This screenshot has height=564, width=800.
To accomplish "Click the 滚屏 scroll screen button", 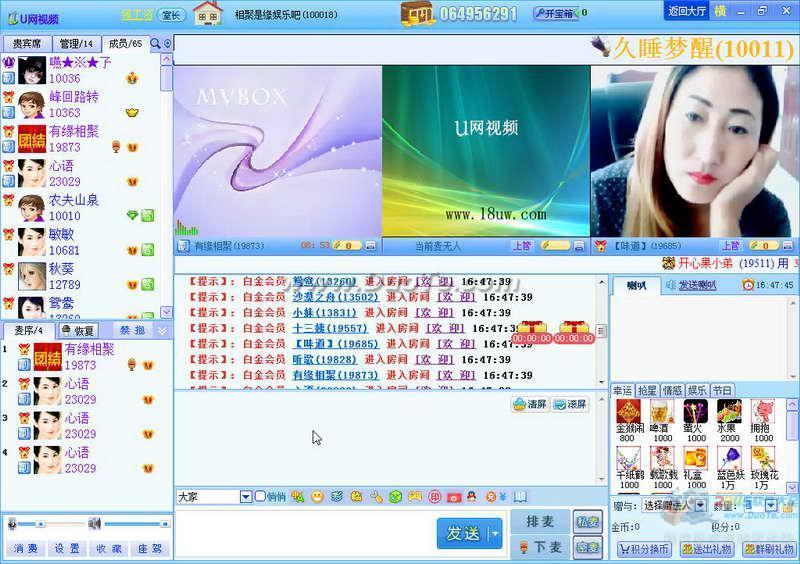I will 570,404.
